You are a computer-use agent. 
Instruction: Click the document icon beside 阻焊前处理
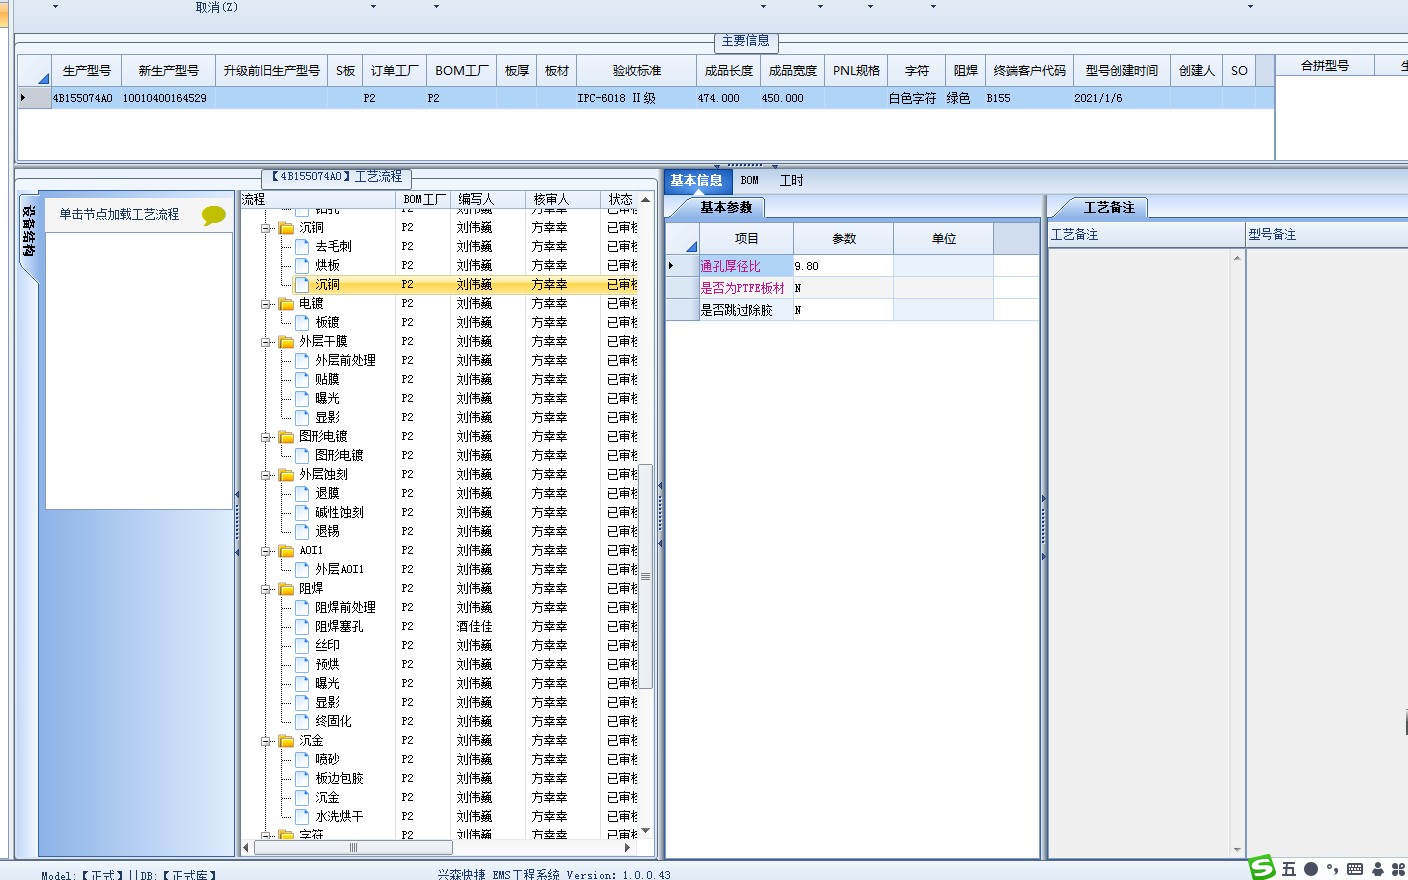pos(303,607)
